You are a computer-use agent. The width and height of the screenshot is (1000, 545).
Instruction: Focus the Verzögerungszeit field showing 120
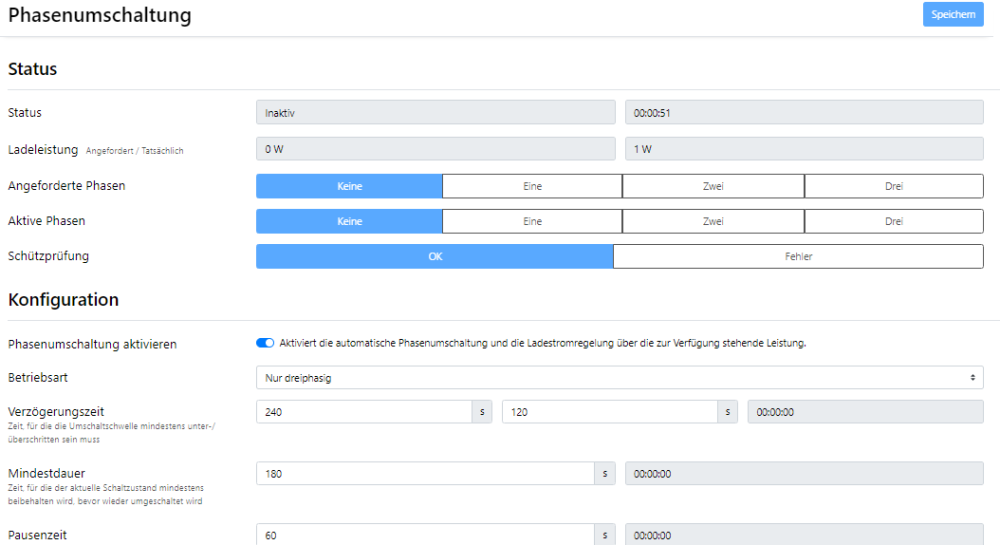point(609,412)
